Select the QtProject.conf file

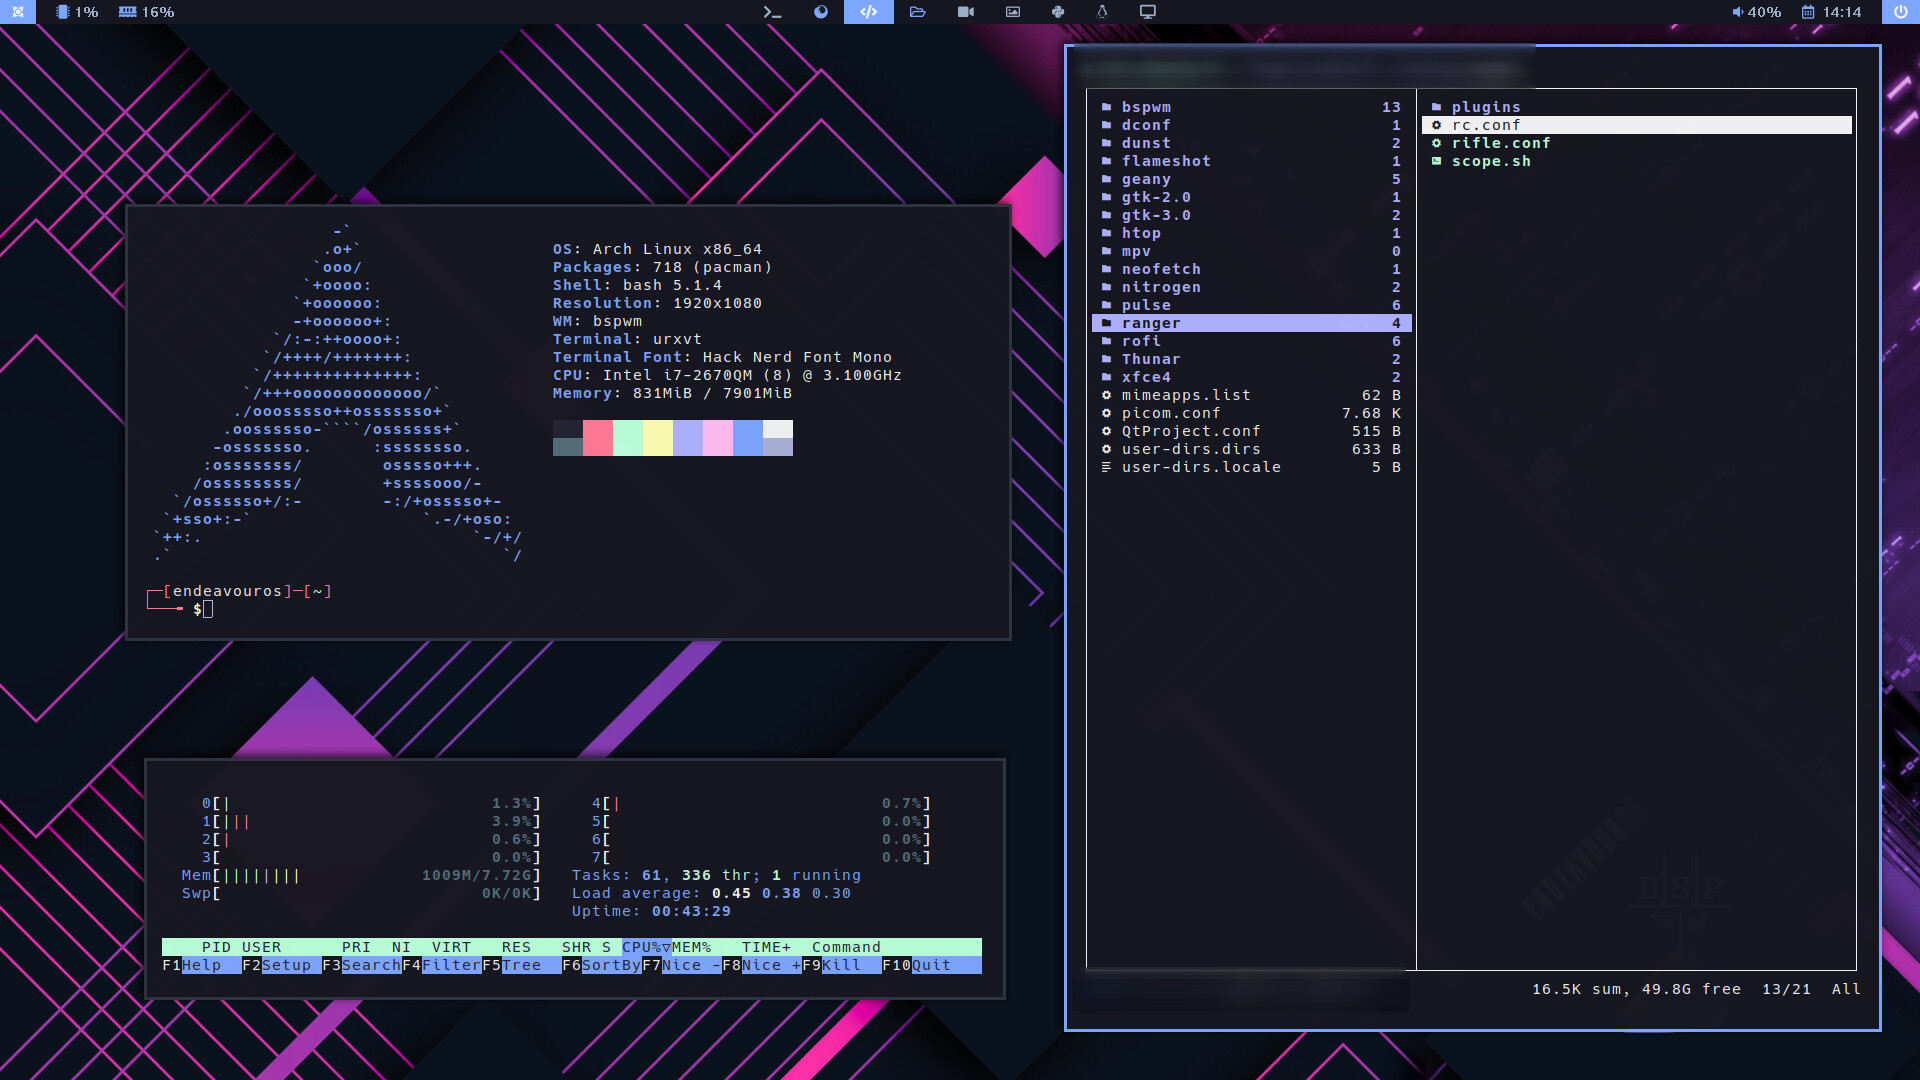1251,431
